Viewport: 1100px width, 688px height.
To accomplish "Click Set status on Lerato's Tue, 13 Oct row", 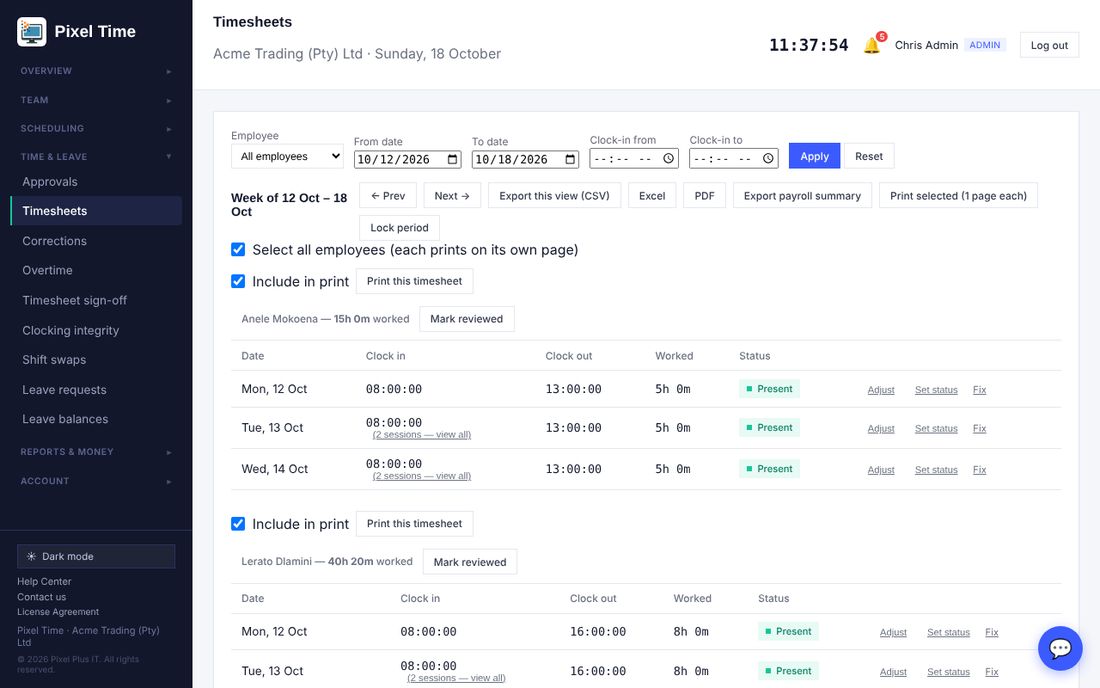I will coord(948,672).
